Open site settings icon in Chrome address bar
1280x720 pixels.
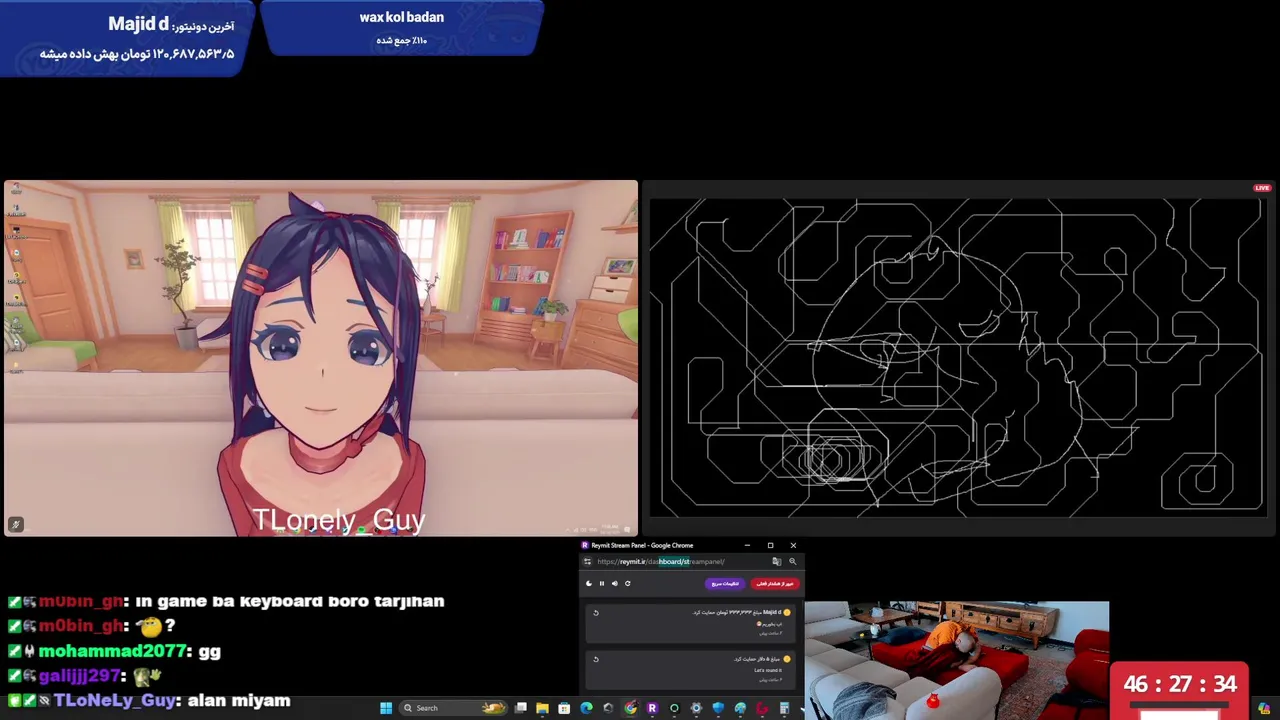[x=588, y=561]
